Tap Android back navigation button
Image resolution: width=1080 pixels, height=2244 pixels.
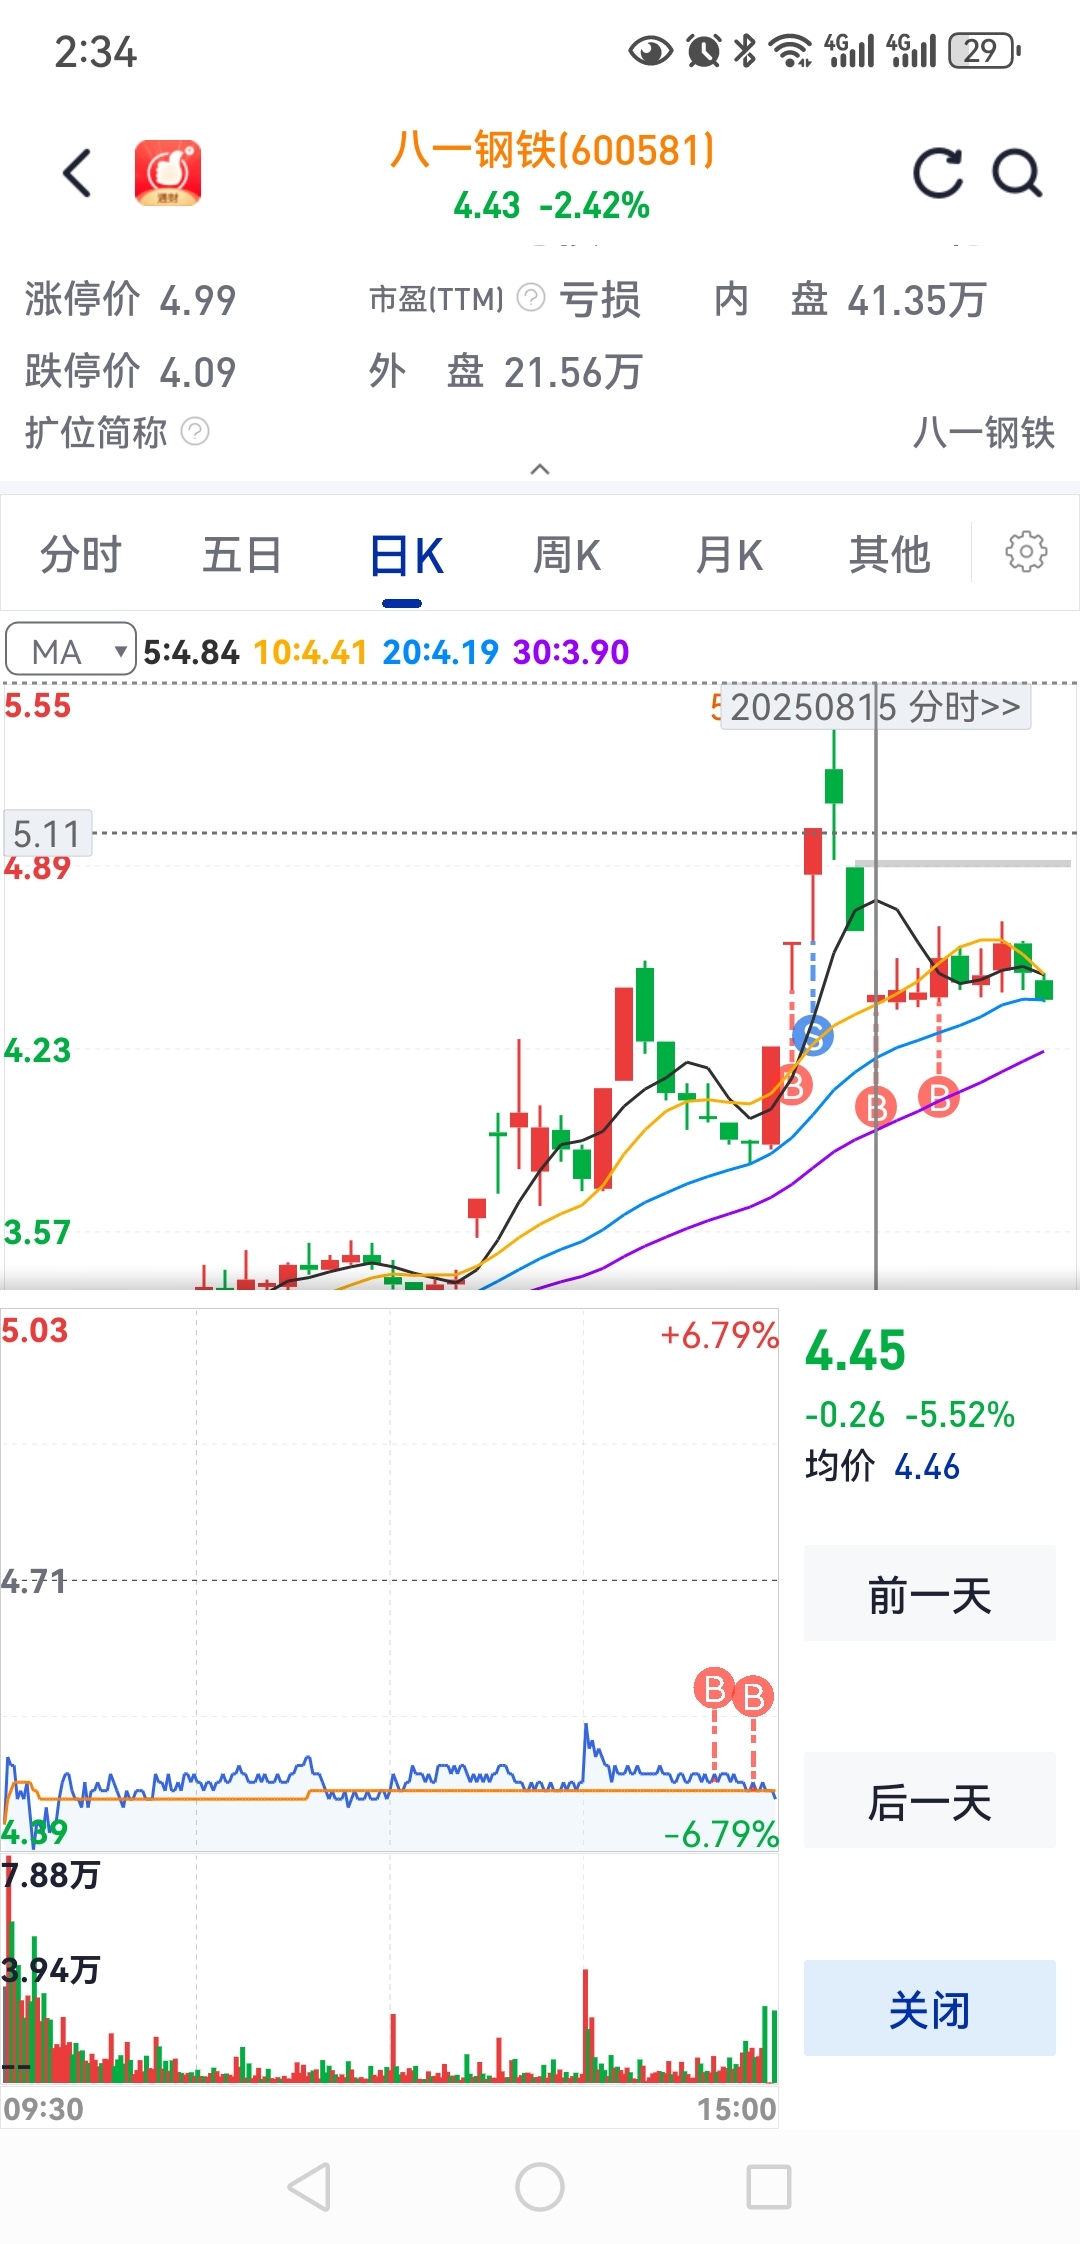click(x=309, y=2186)
